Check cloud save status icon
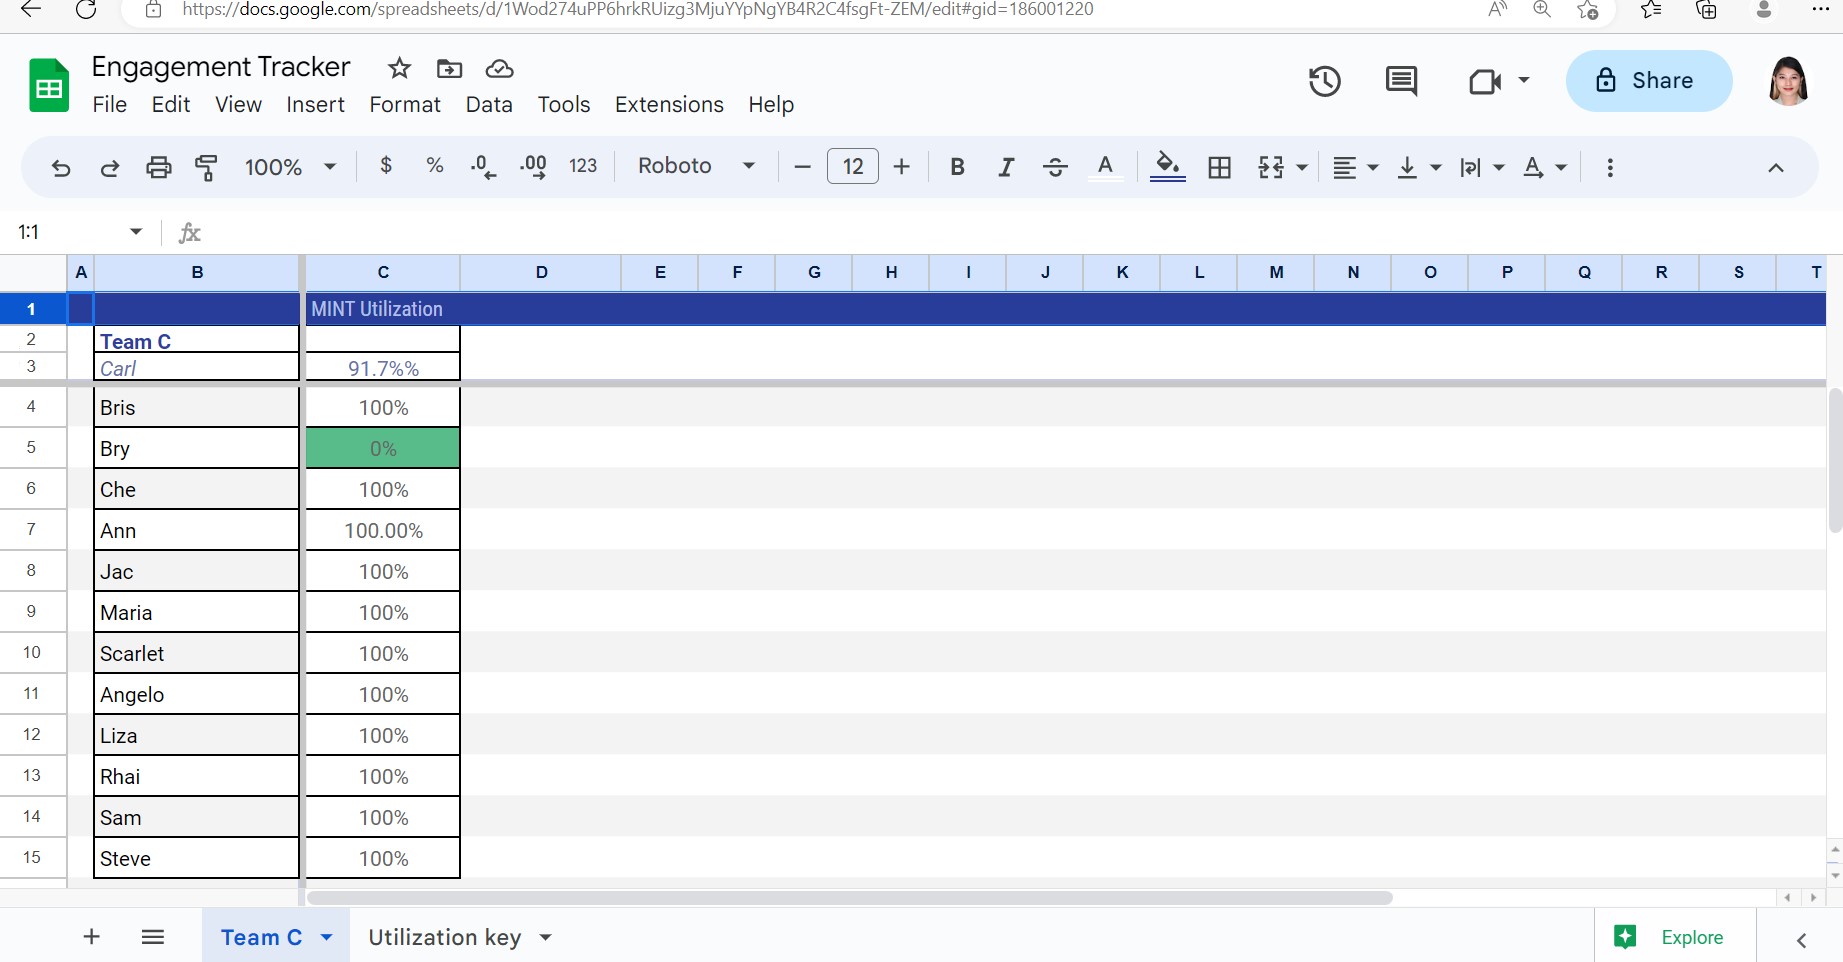The width and height of the screenshot is (1843, 962). (x=499, y=68)
